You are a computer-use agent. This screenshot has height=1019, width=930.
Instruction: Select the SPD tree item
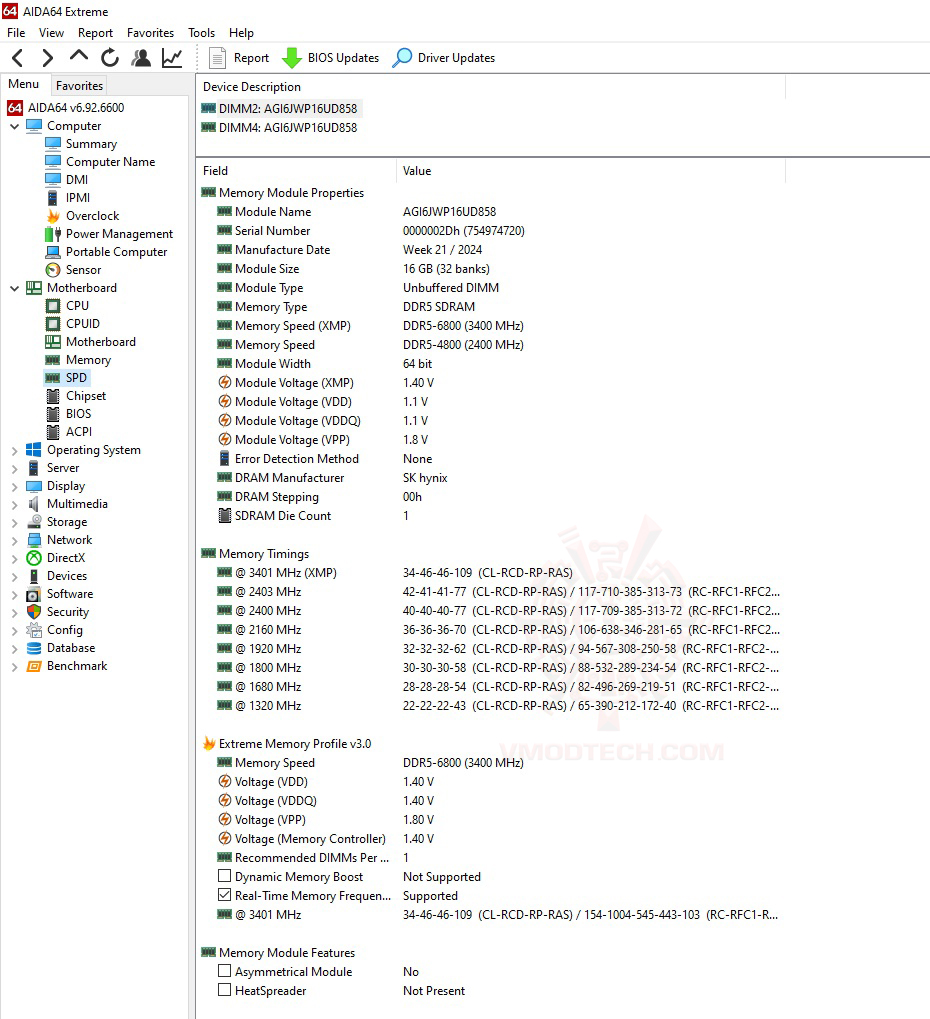[76, 378]
